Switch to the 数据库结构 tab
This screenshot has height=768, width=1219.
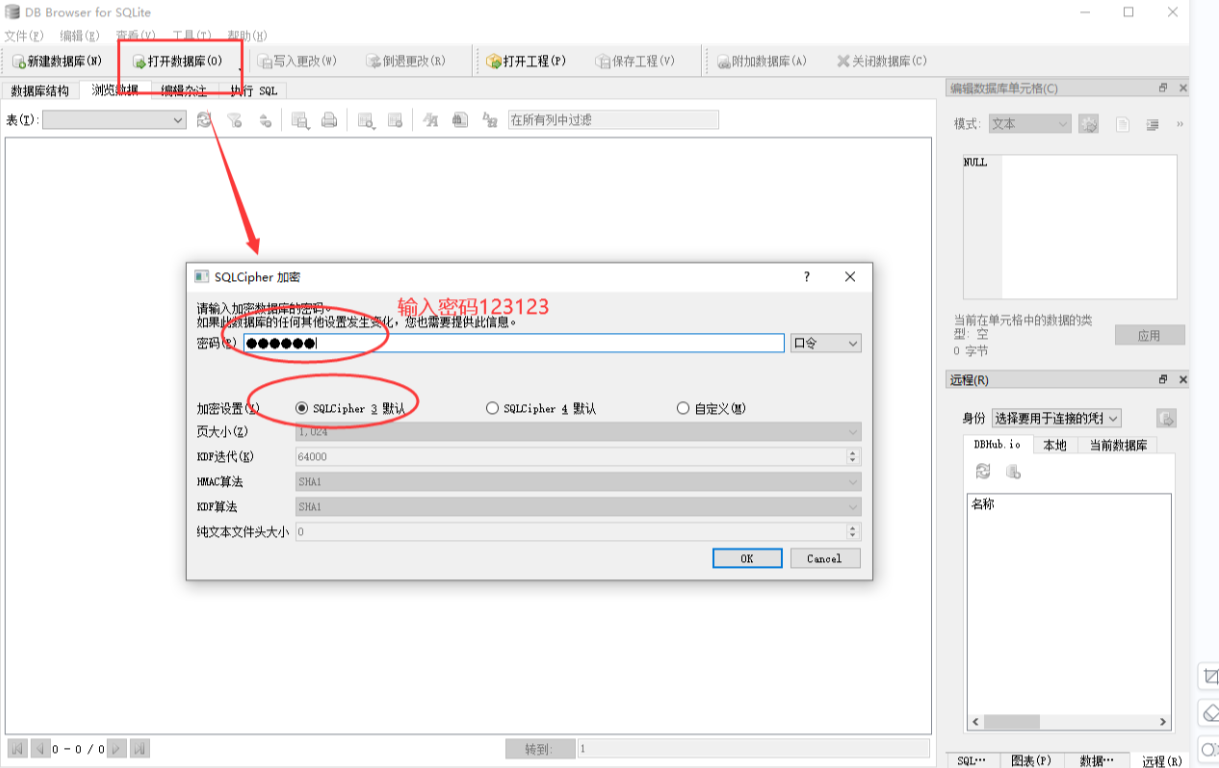point(40,91)
